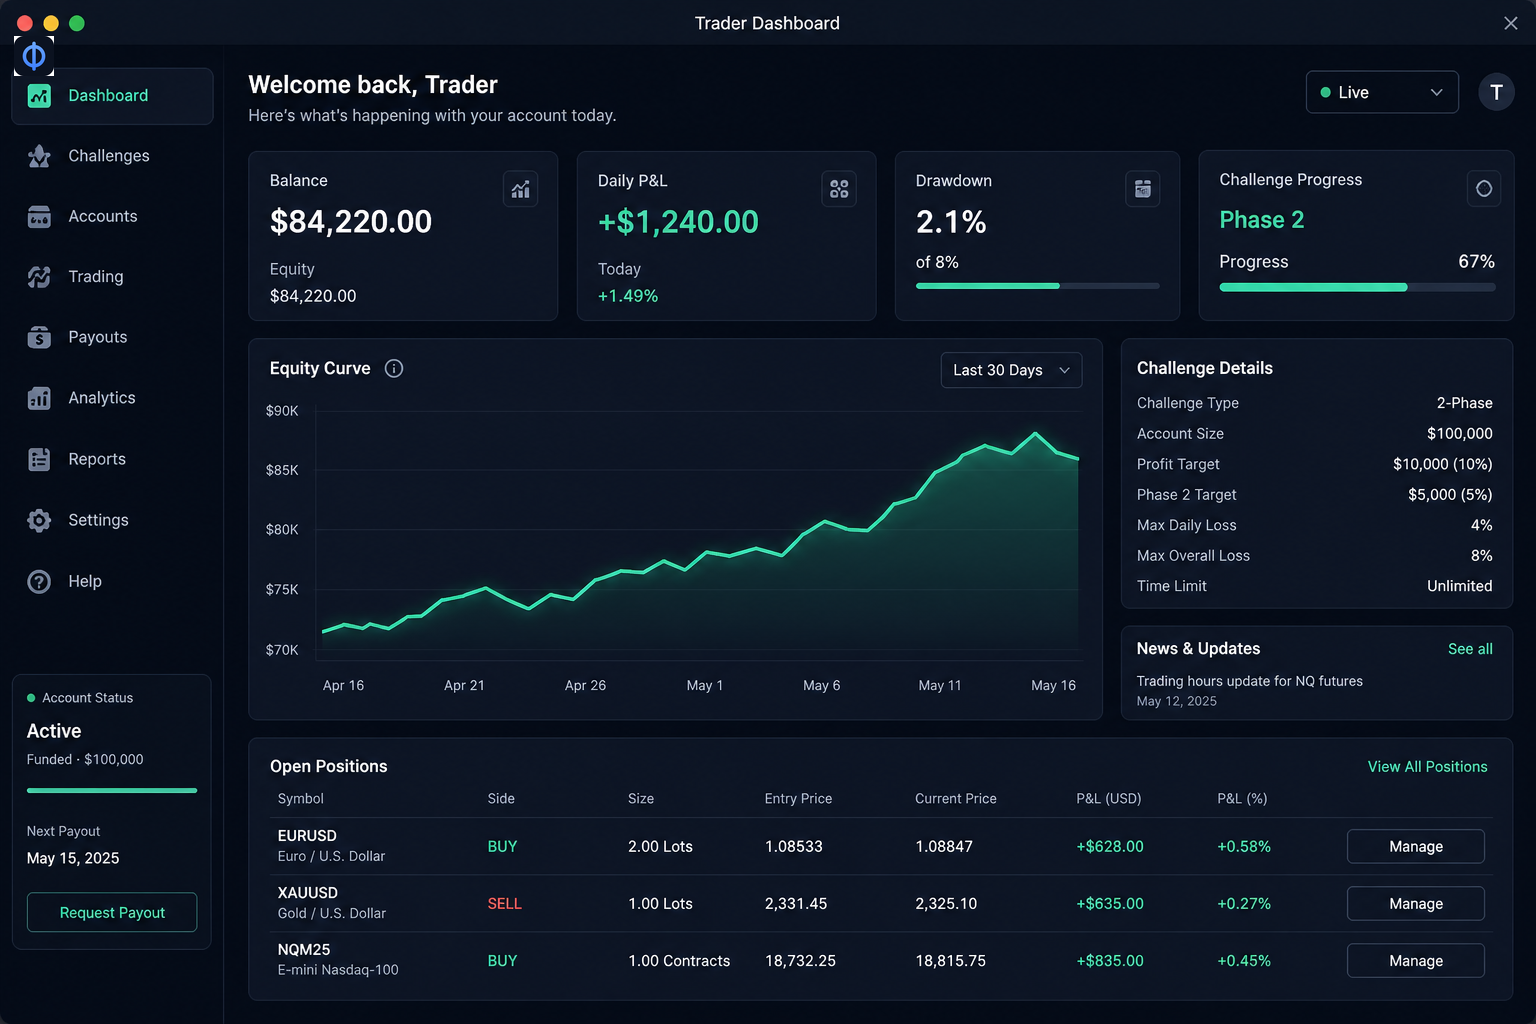Select Analytics in the sidebar
Viewport: 1536px width, 1024px height.
[112, 398]
